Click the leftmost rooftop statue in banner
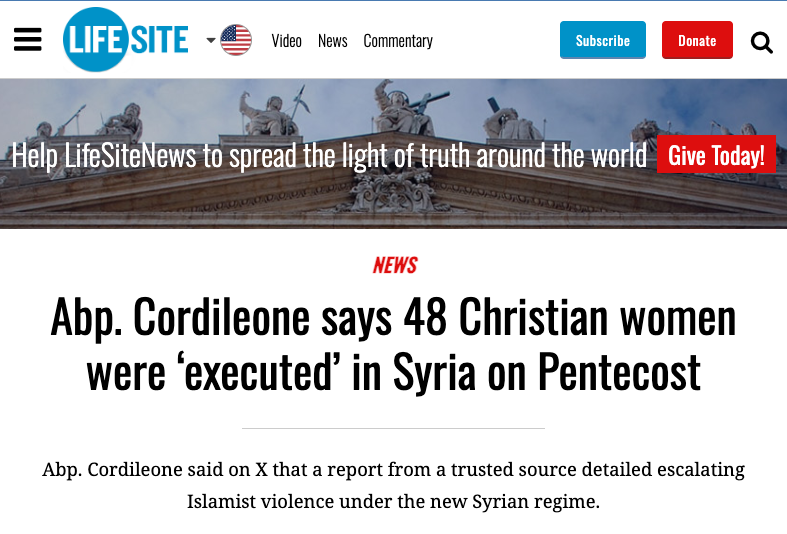 tap(44, 130)
